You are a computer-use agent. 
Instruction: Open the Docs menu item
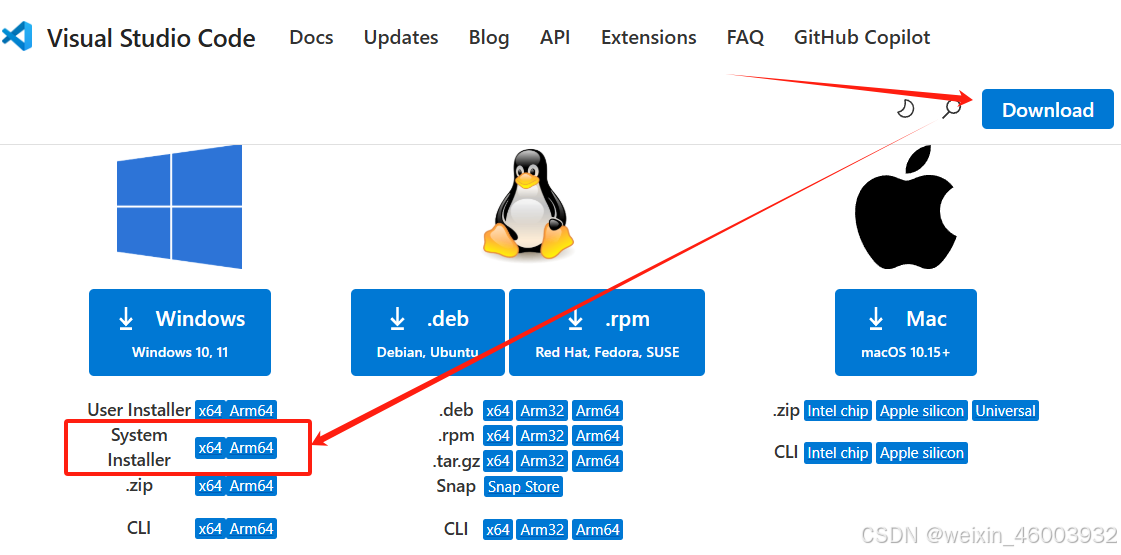click(x=311, y=37)
